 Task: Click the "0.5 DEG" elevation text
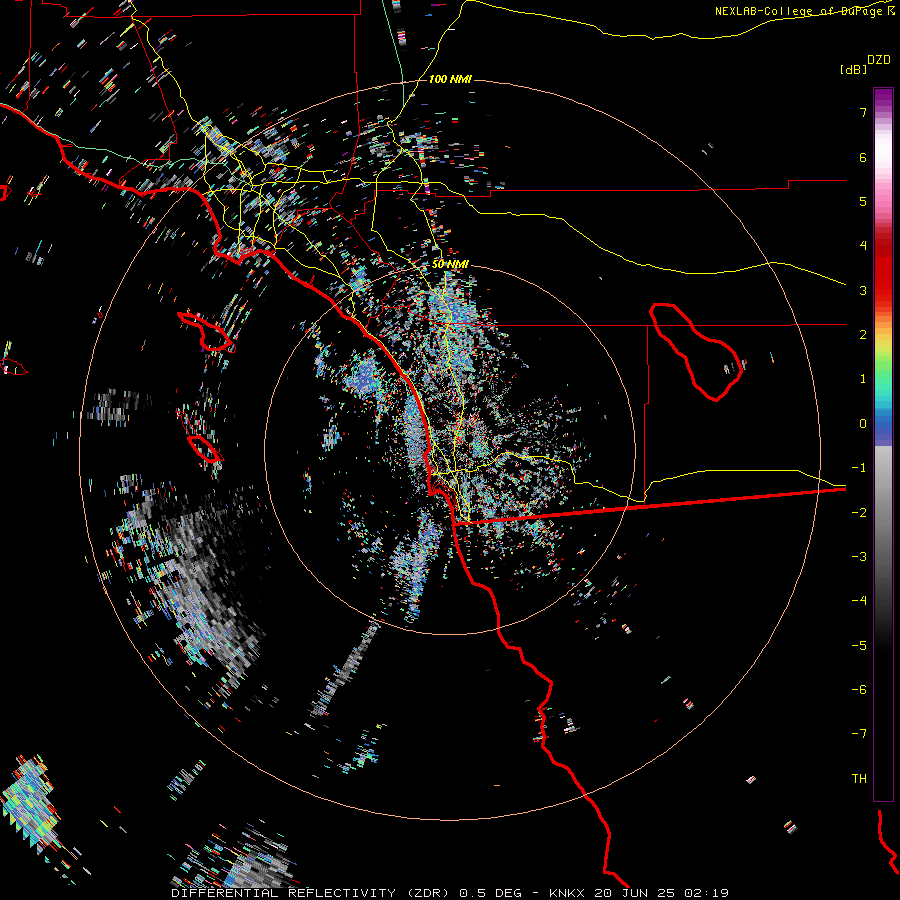coord(490,893)
